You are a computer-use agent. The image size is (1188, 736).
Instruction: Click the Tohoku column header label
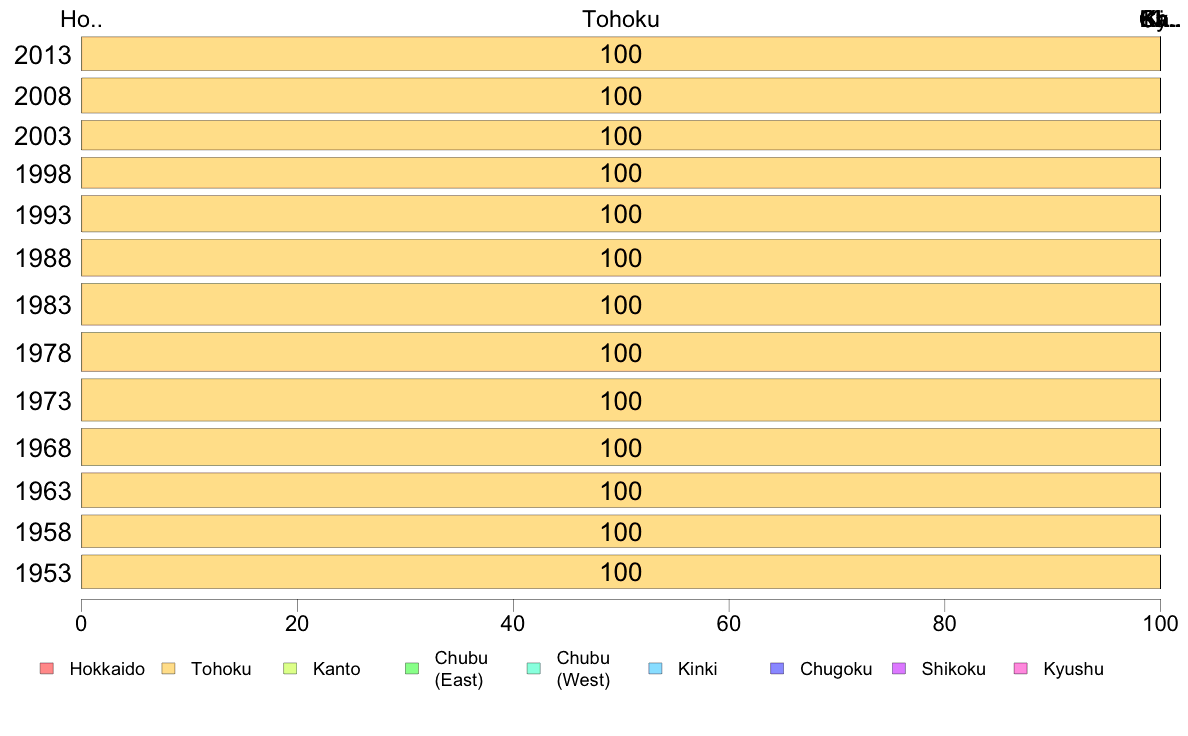621,19
